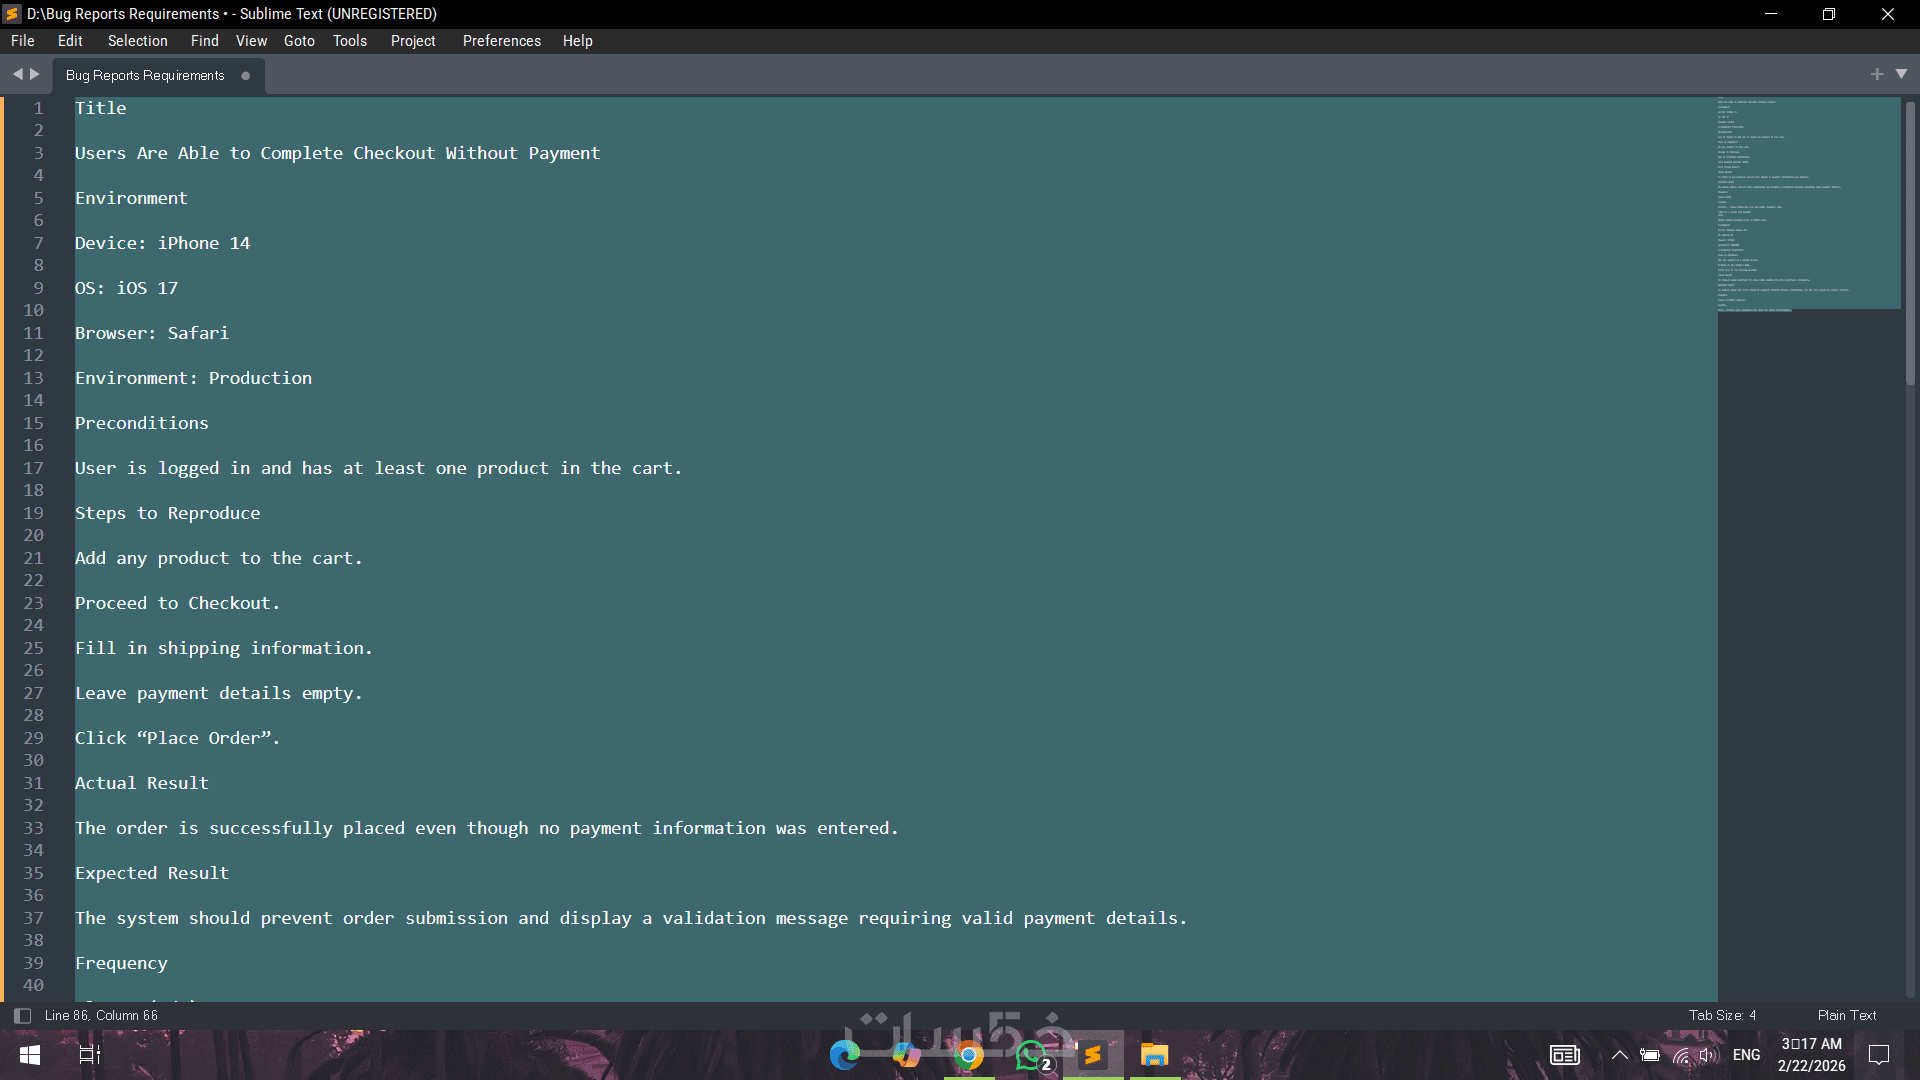Show hidden system tray icons
Viewport: 1920px width, 1080px height.
coord(1619,1055)
